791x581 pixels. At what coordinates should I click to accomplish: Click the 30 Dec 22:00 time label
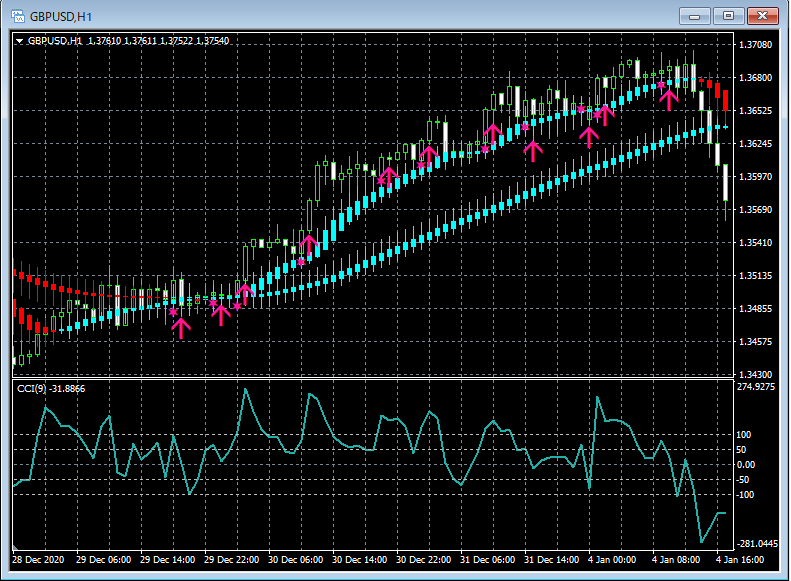point(421,559)
